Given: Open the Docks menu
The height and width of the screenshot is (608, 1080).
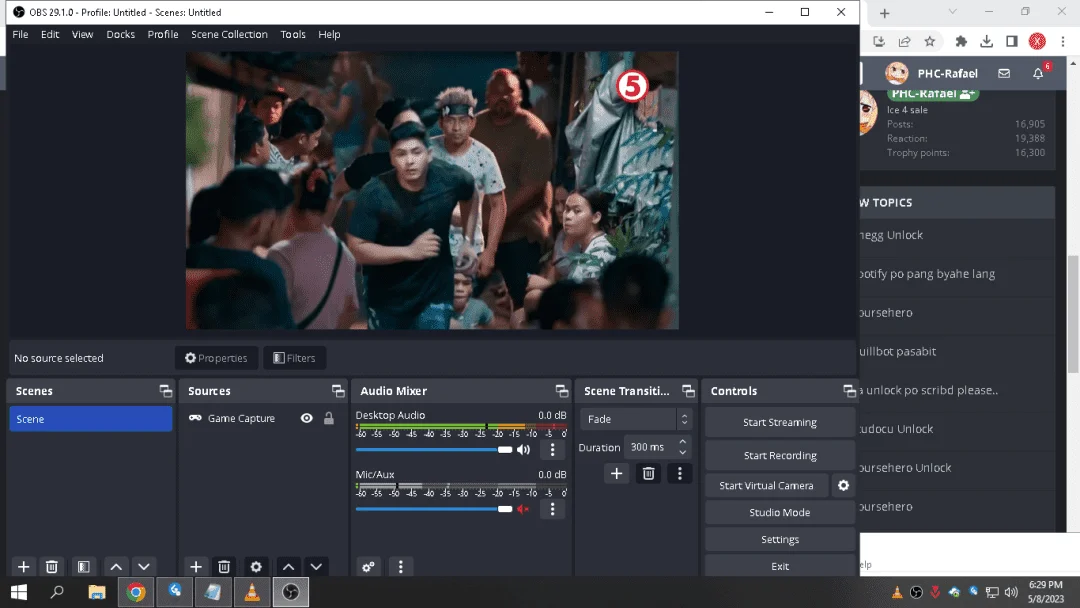Looking at the screenshot, I should pos(121,34).
